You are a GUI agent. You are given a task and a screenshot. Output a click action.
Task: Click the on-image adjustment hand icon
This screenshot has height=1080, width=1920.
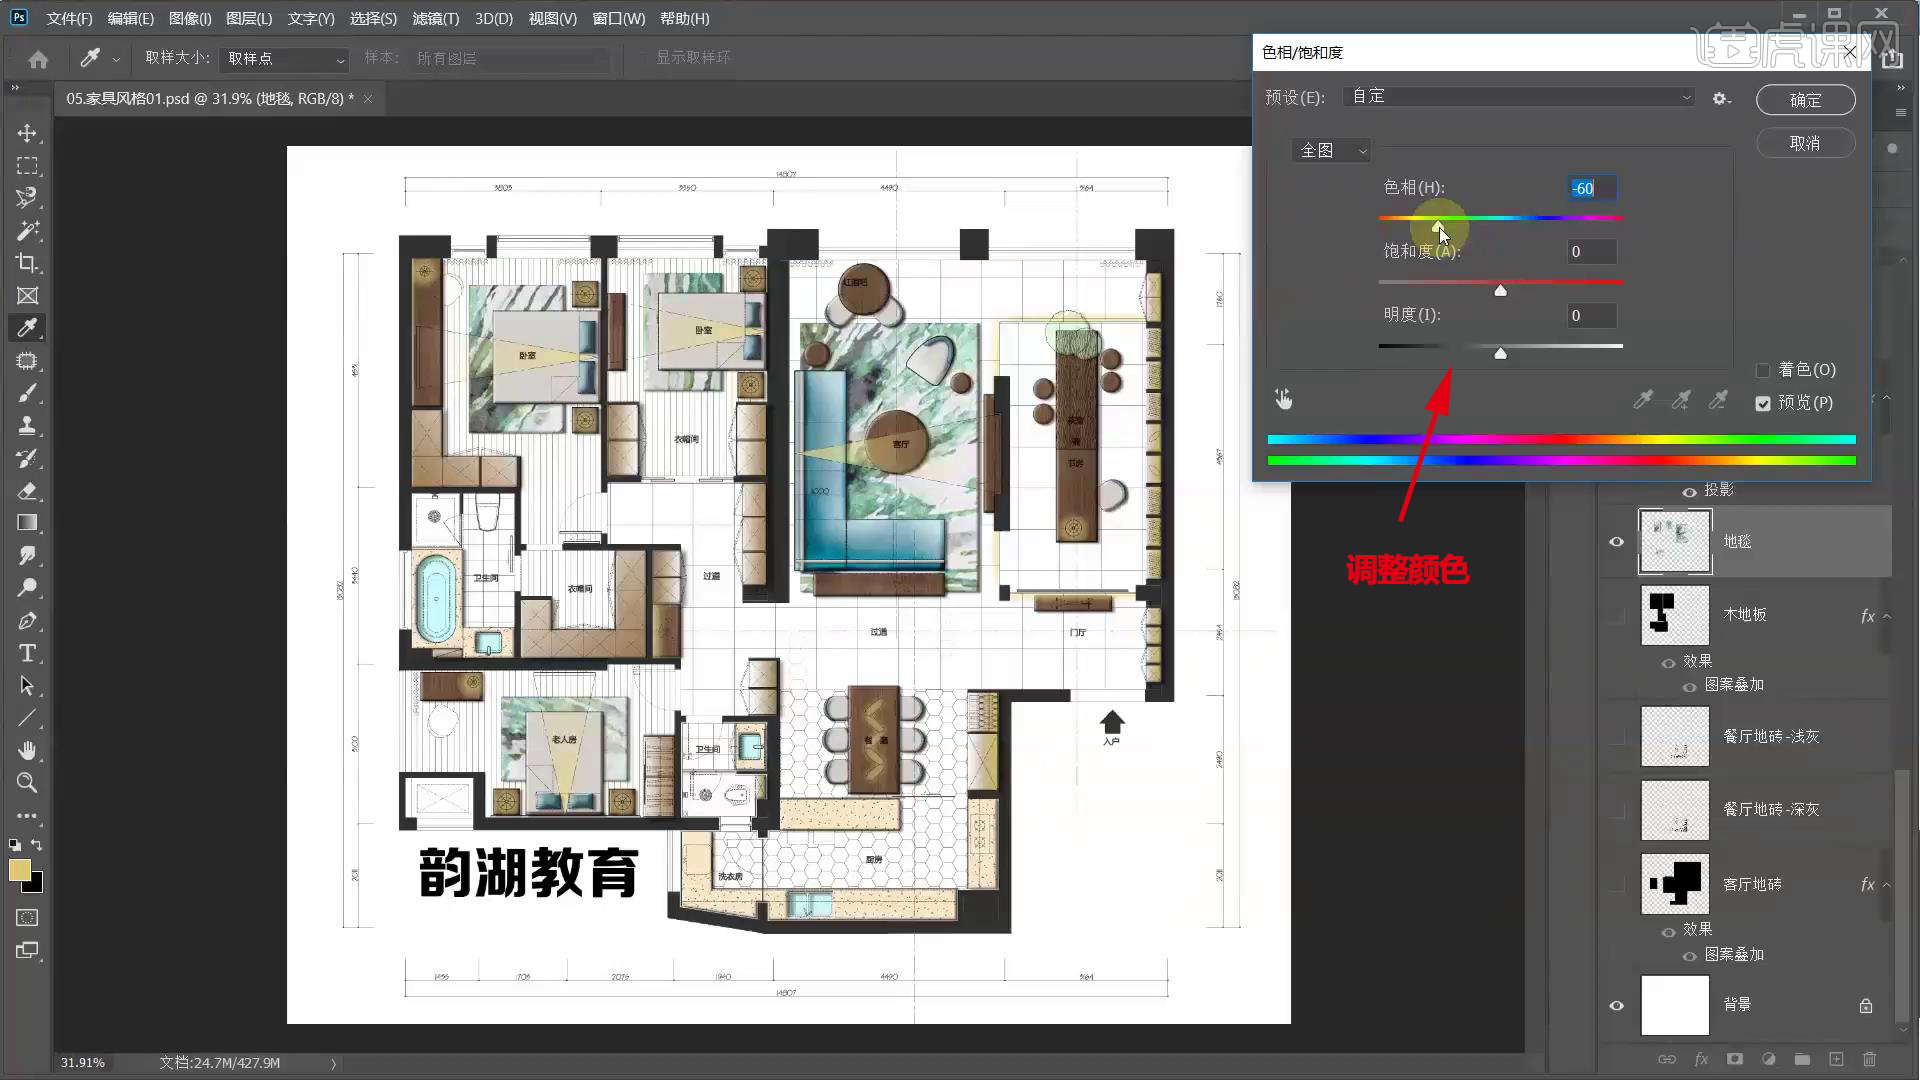point(1284,400)
